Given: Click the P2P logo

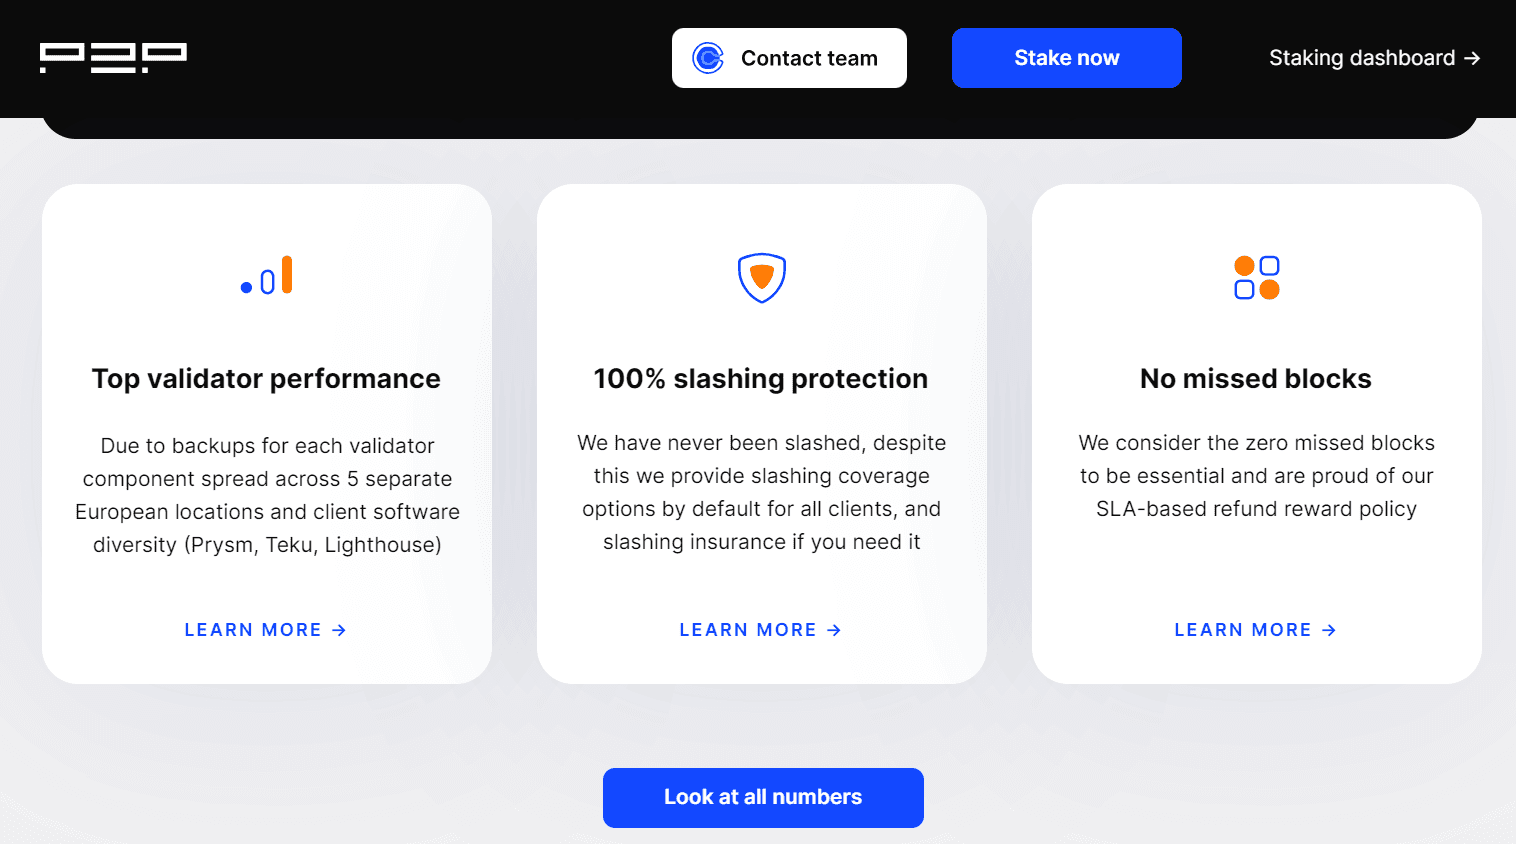Looking at the screenshot, I should (113, 58).
